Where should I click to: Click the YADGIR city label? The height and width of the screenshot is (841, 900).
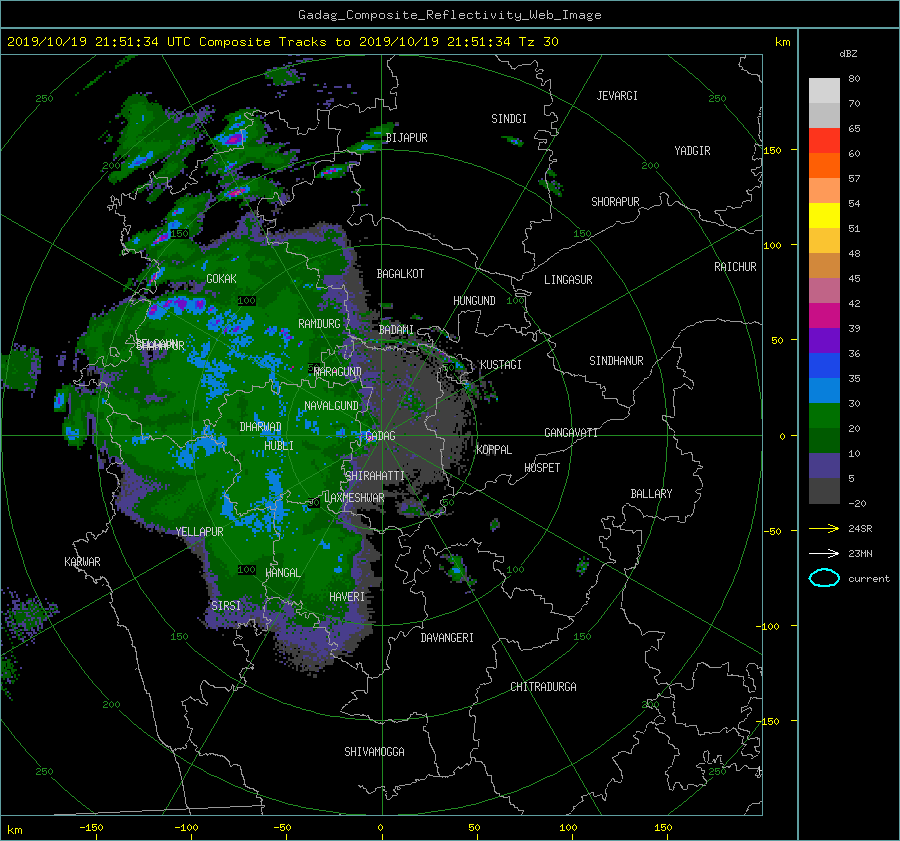693,151
